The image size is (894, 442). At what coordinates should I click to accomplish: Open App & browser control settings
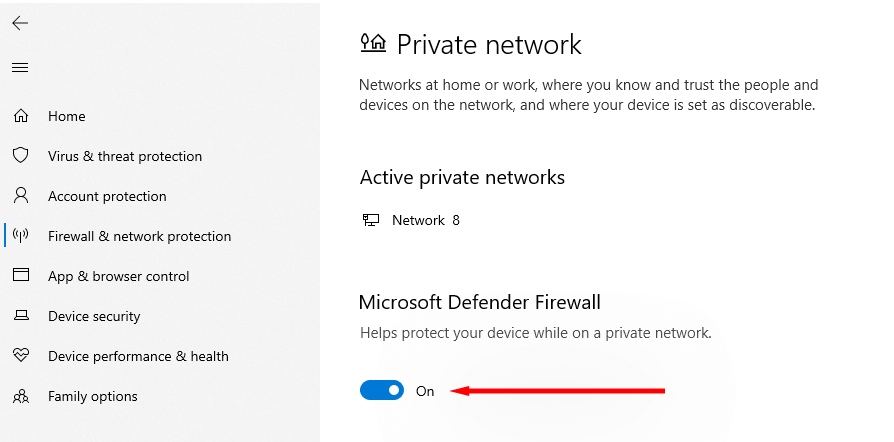pyautogui.click(x=118, y=276)
